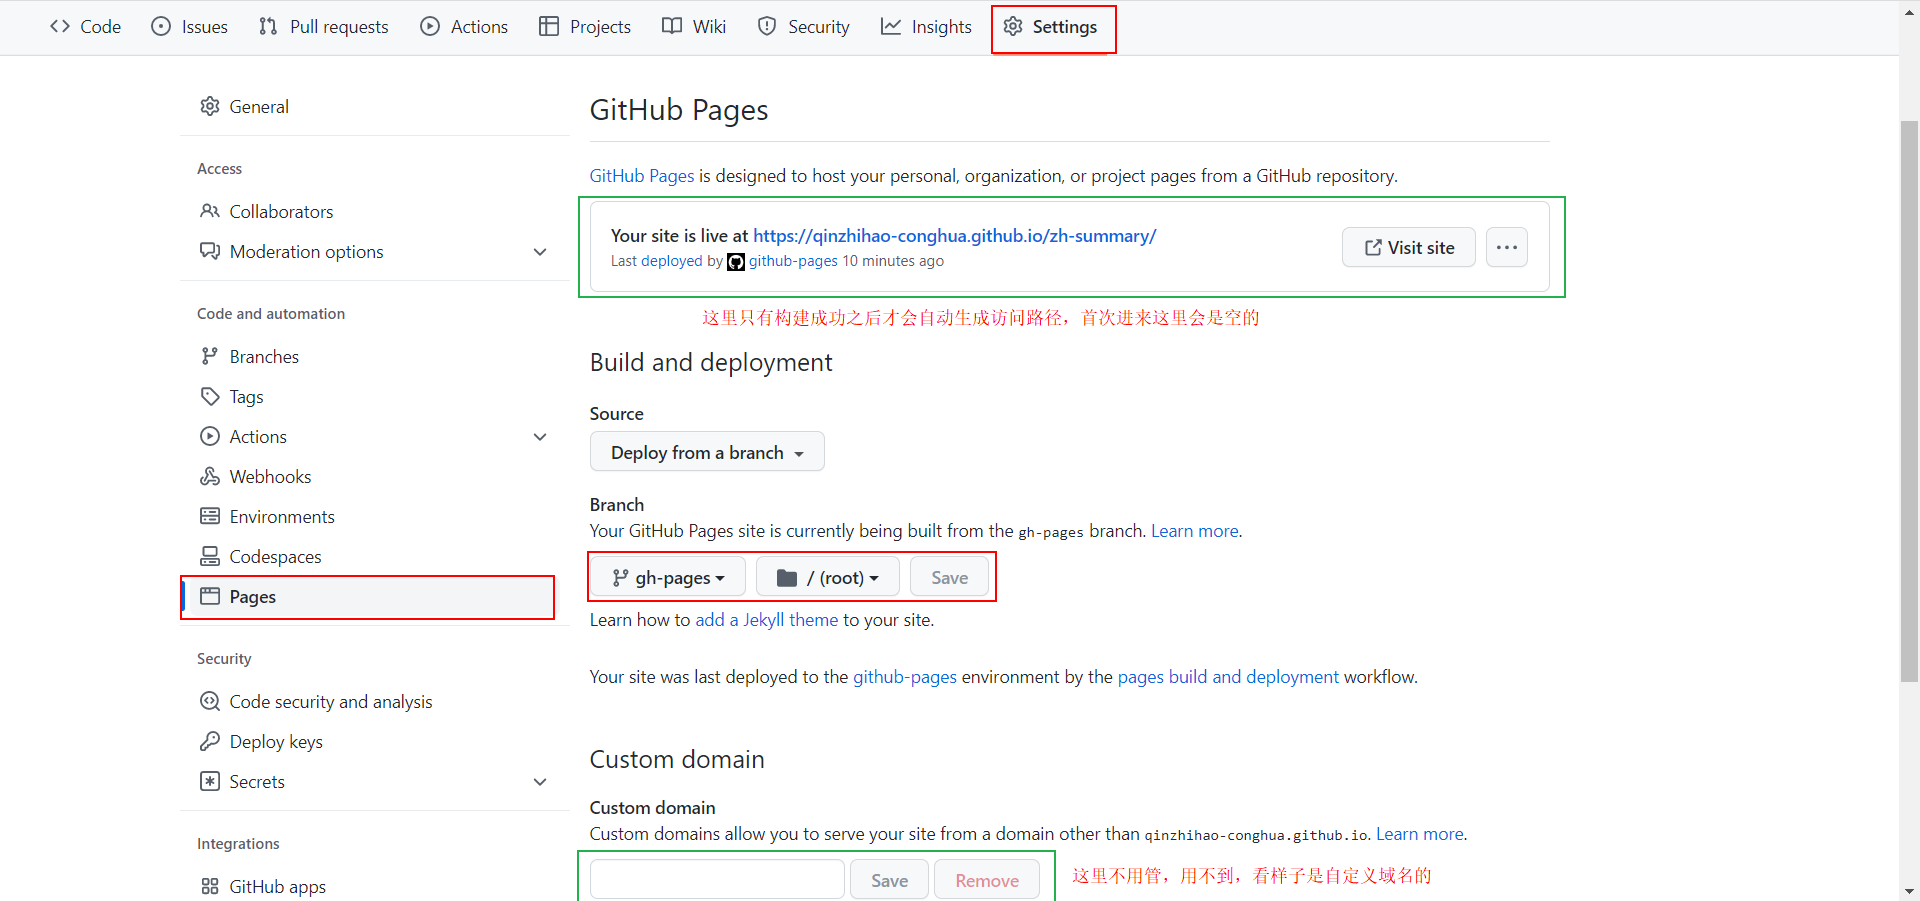Image resolution: width=1920 pixels, height=901 pixels.
Task: Open Learn more about custom domains
Action: click(x=1420, y=834)
